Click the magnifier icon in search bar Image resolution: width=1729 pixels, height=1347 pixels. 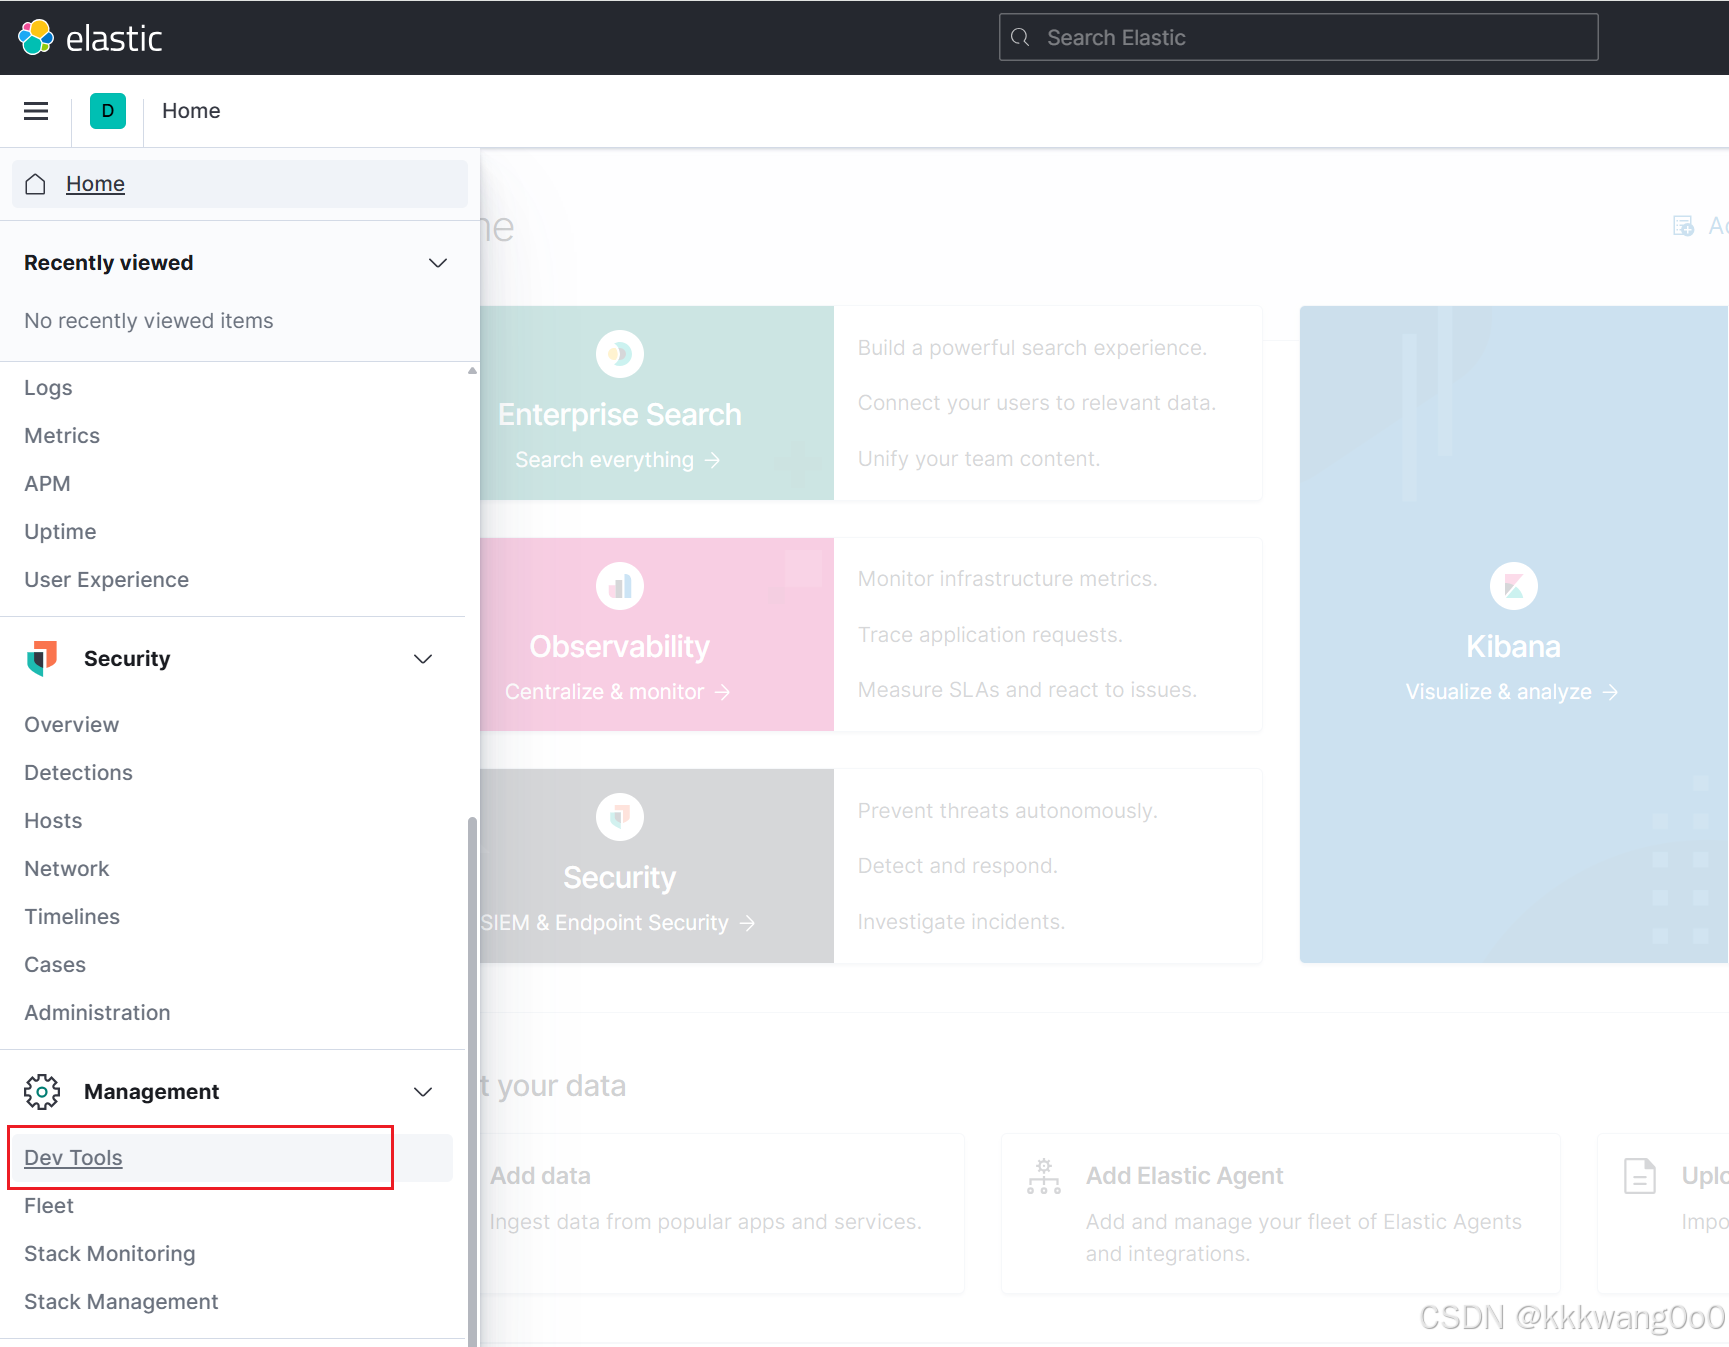1020,37
